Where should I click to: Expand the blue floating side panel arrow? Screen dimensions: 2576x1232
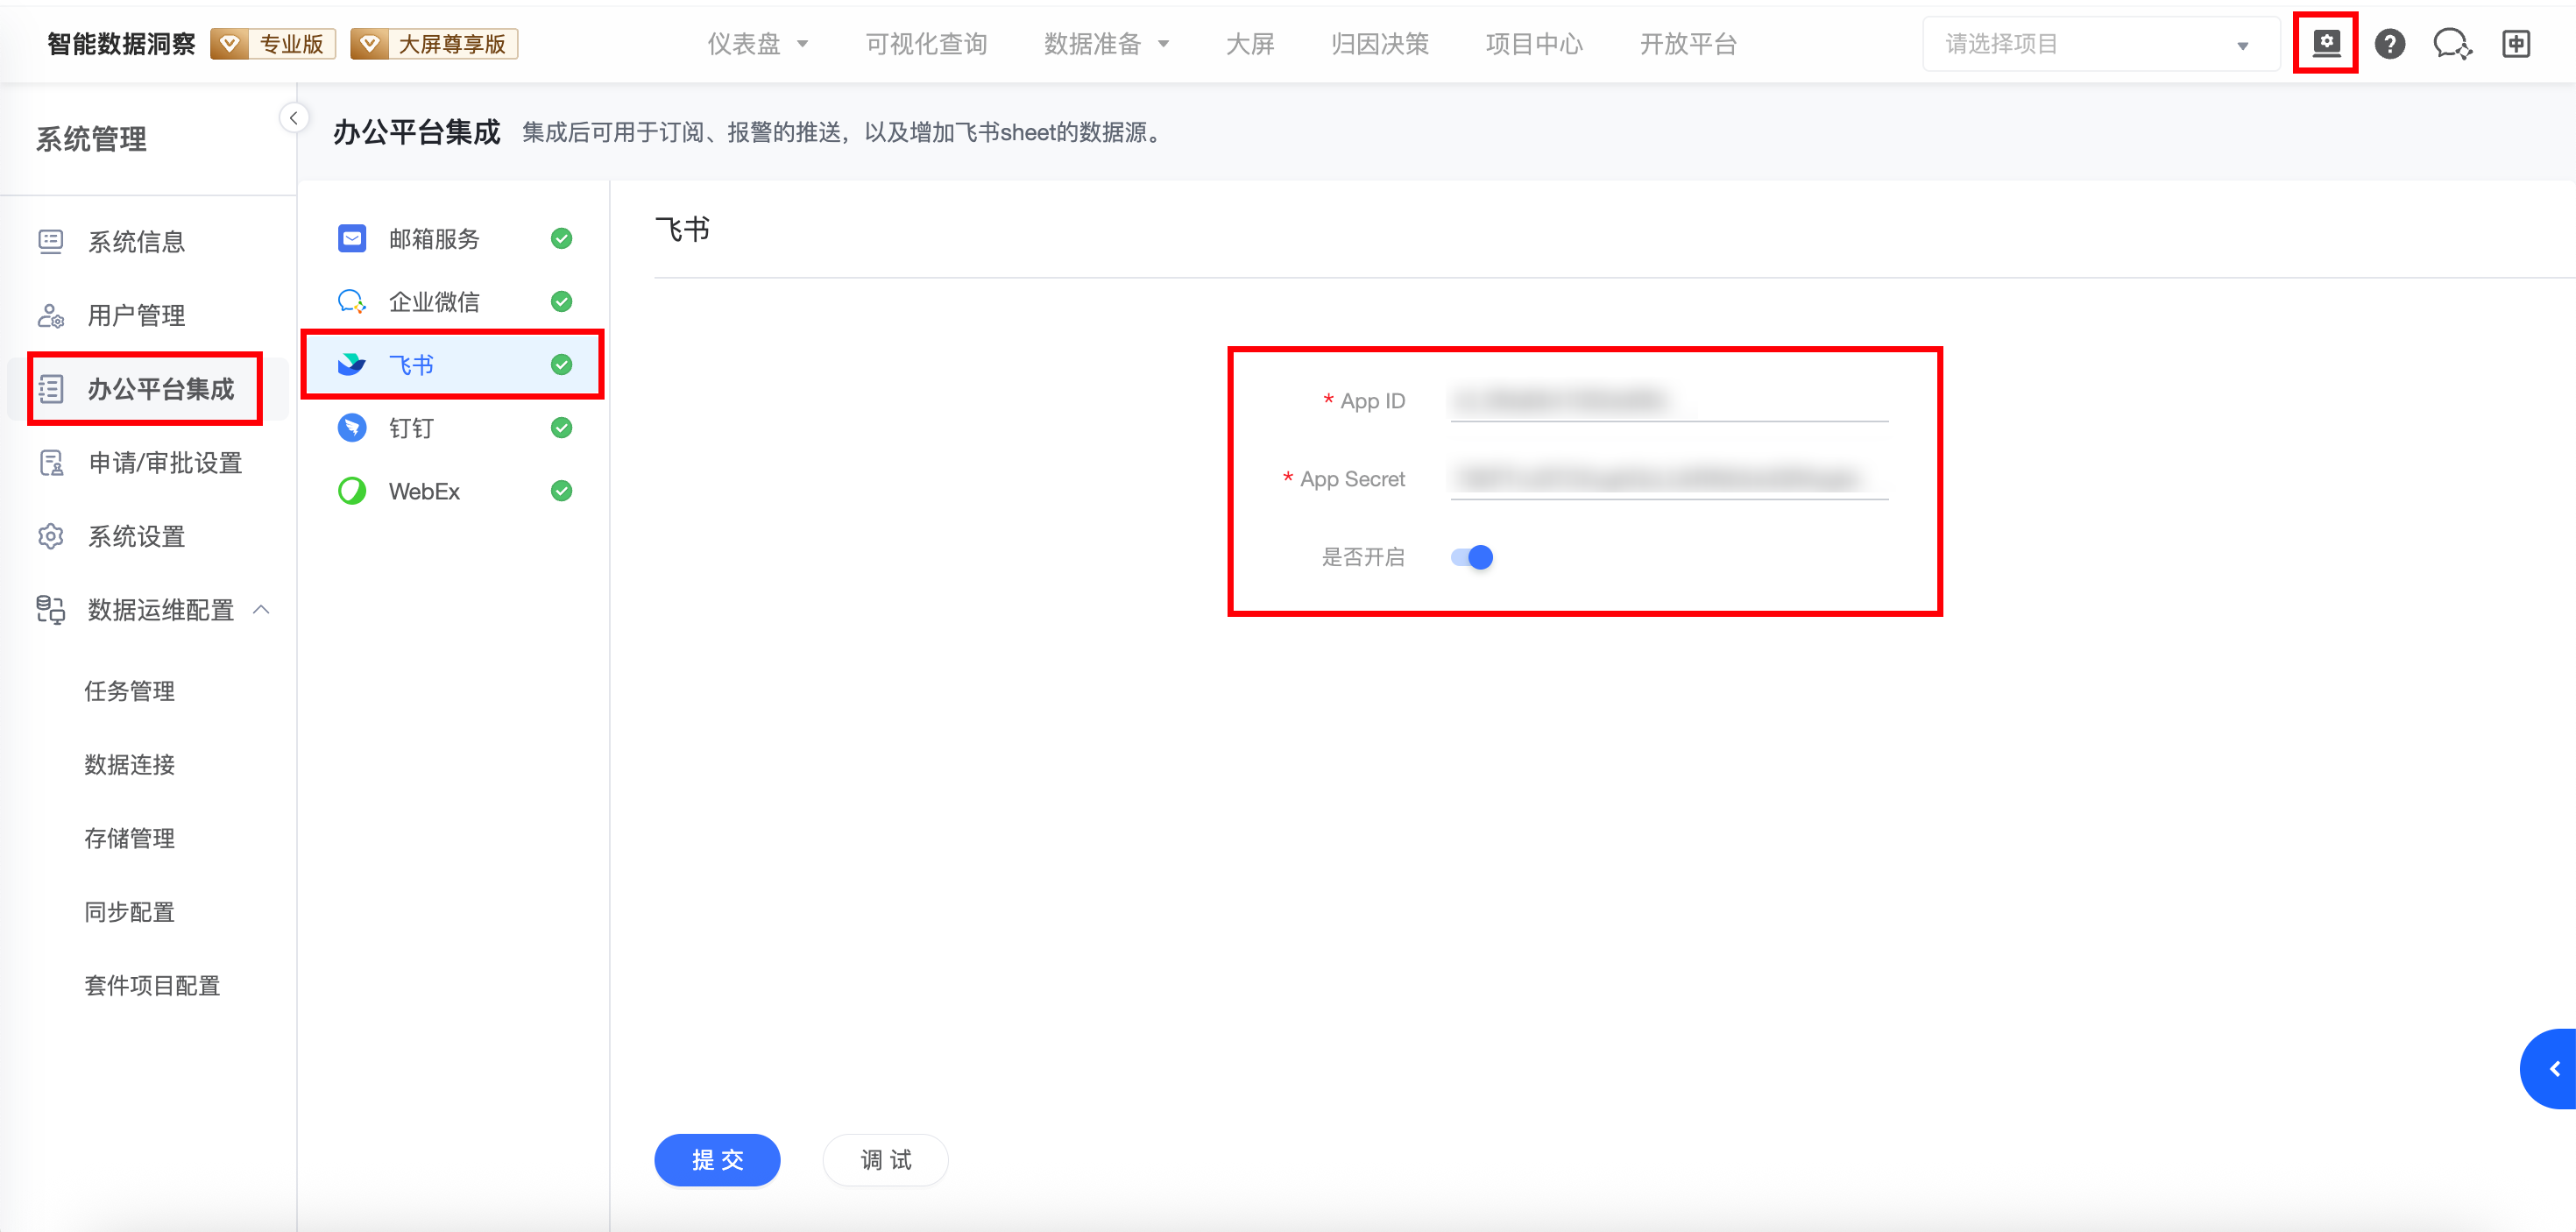point(2554,1069)
